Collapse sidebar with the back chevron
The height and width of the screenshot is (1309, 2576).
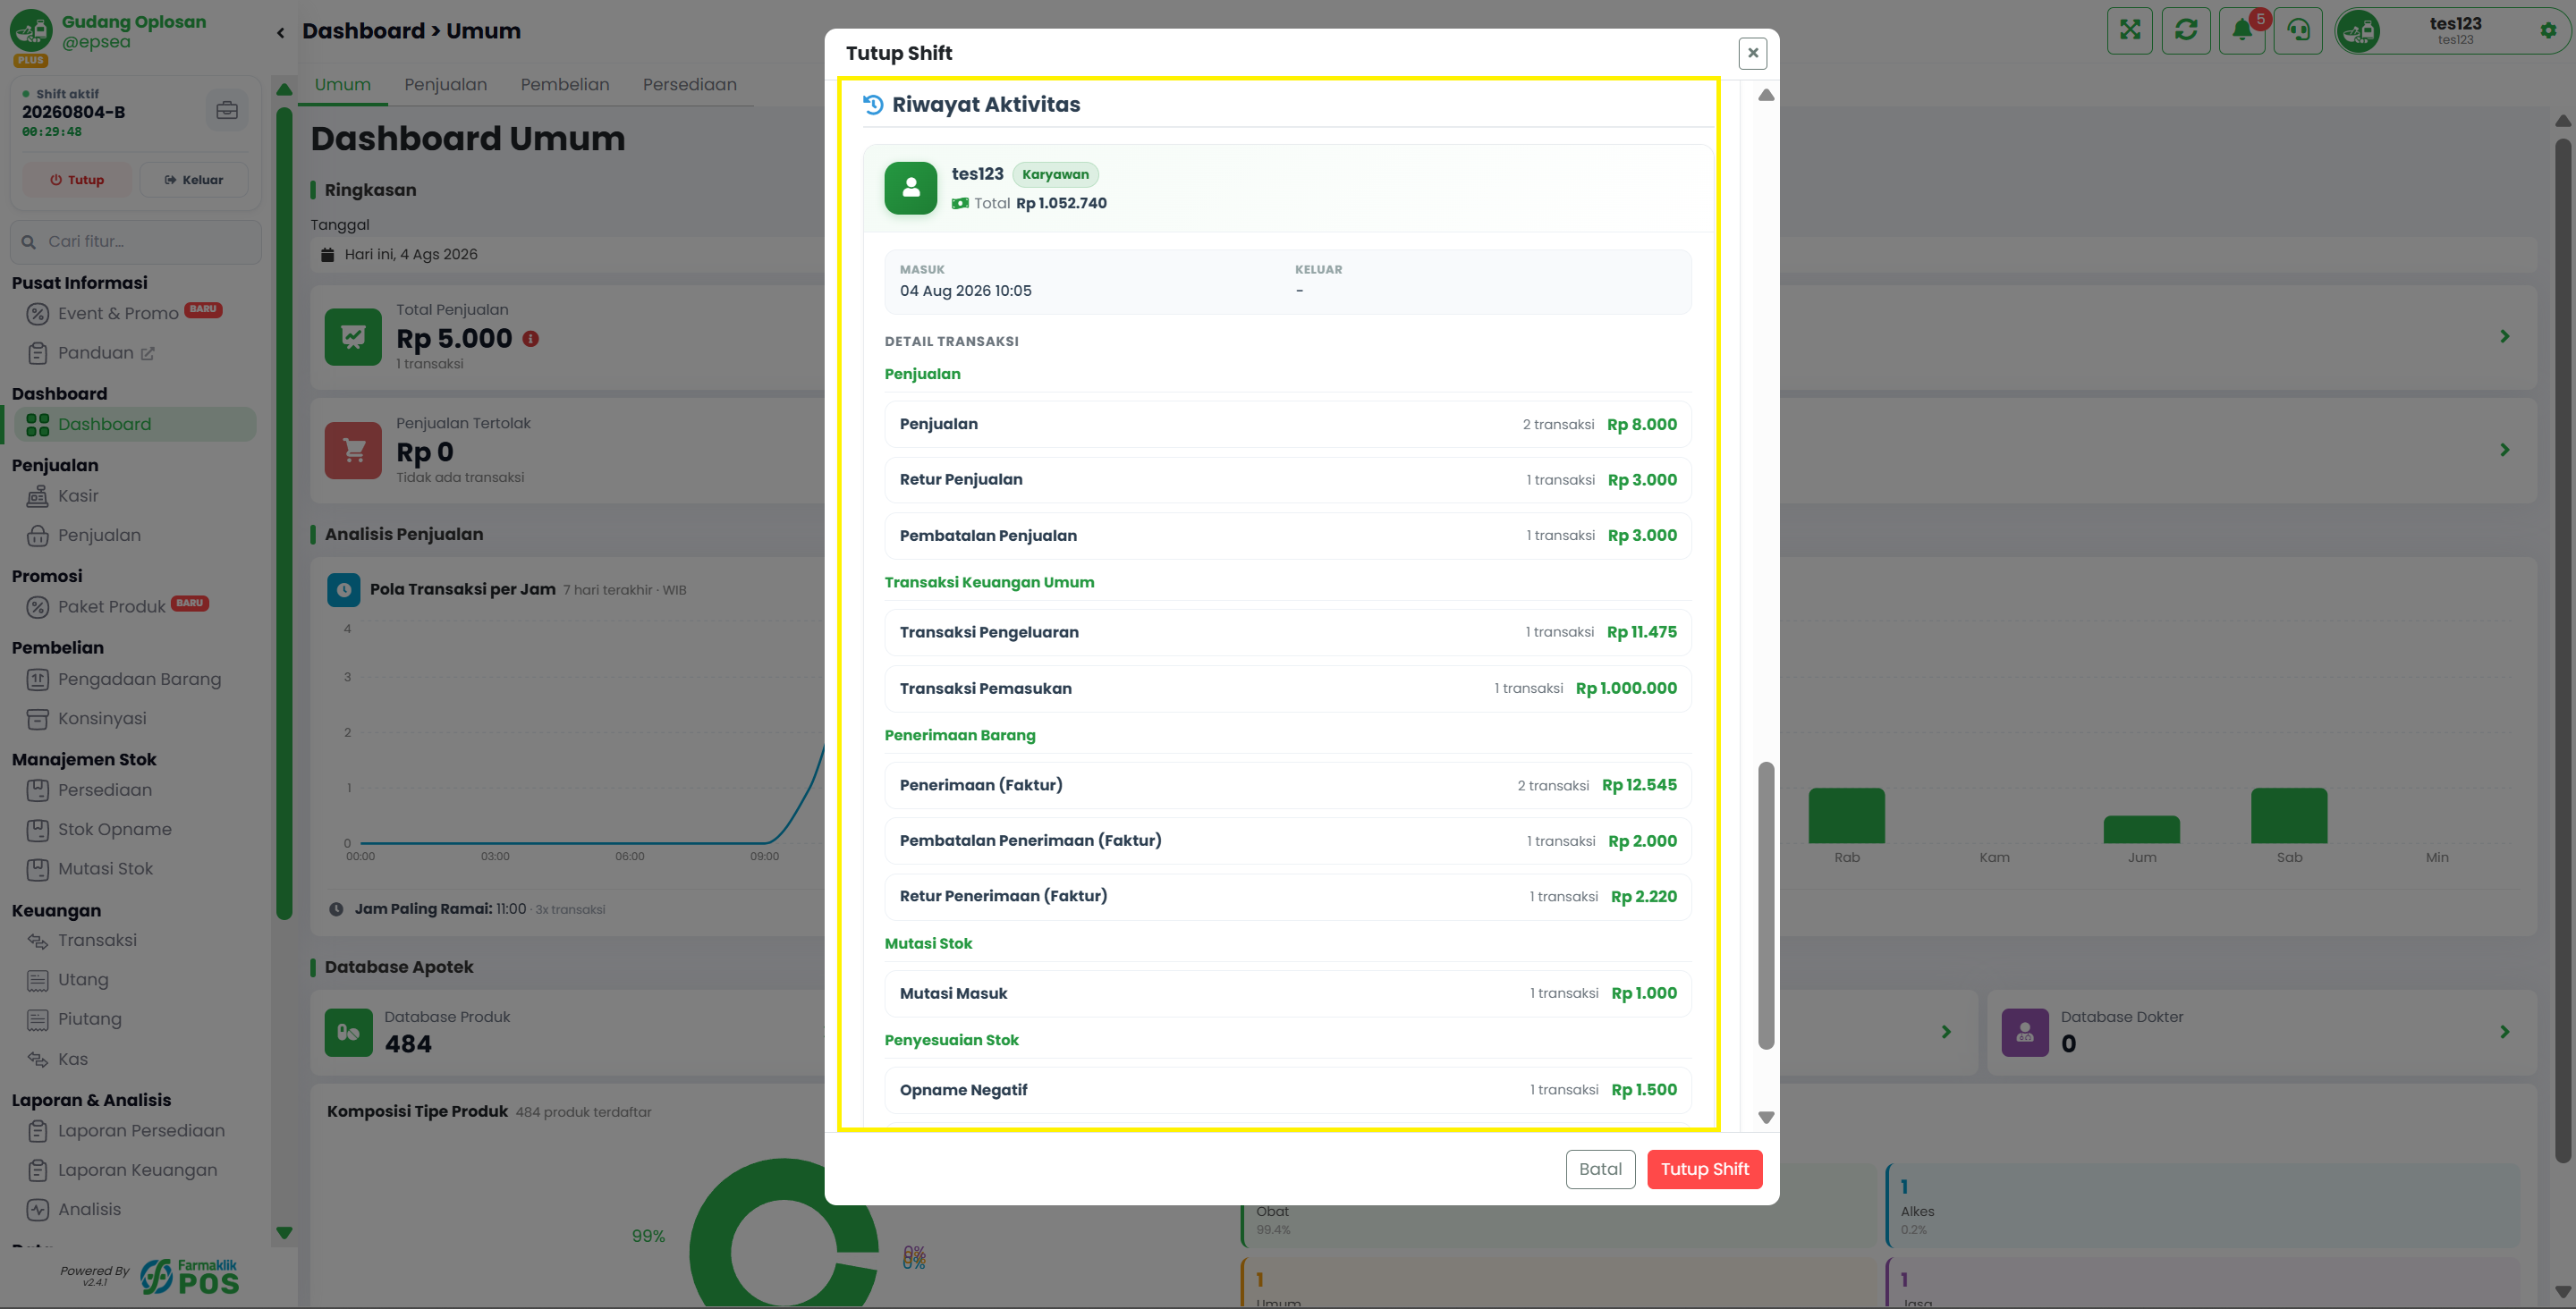tap(280, 32)
